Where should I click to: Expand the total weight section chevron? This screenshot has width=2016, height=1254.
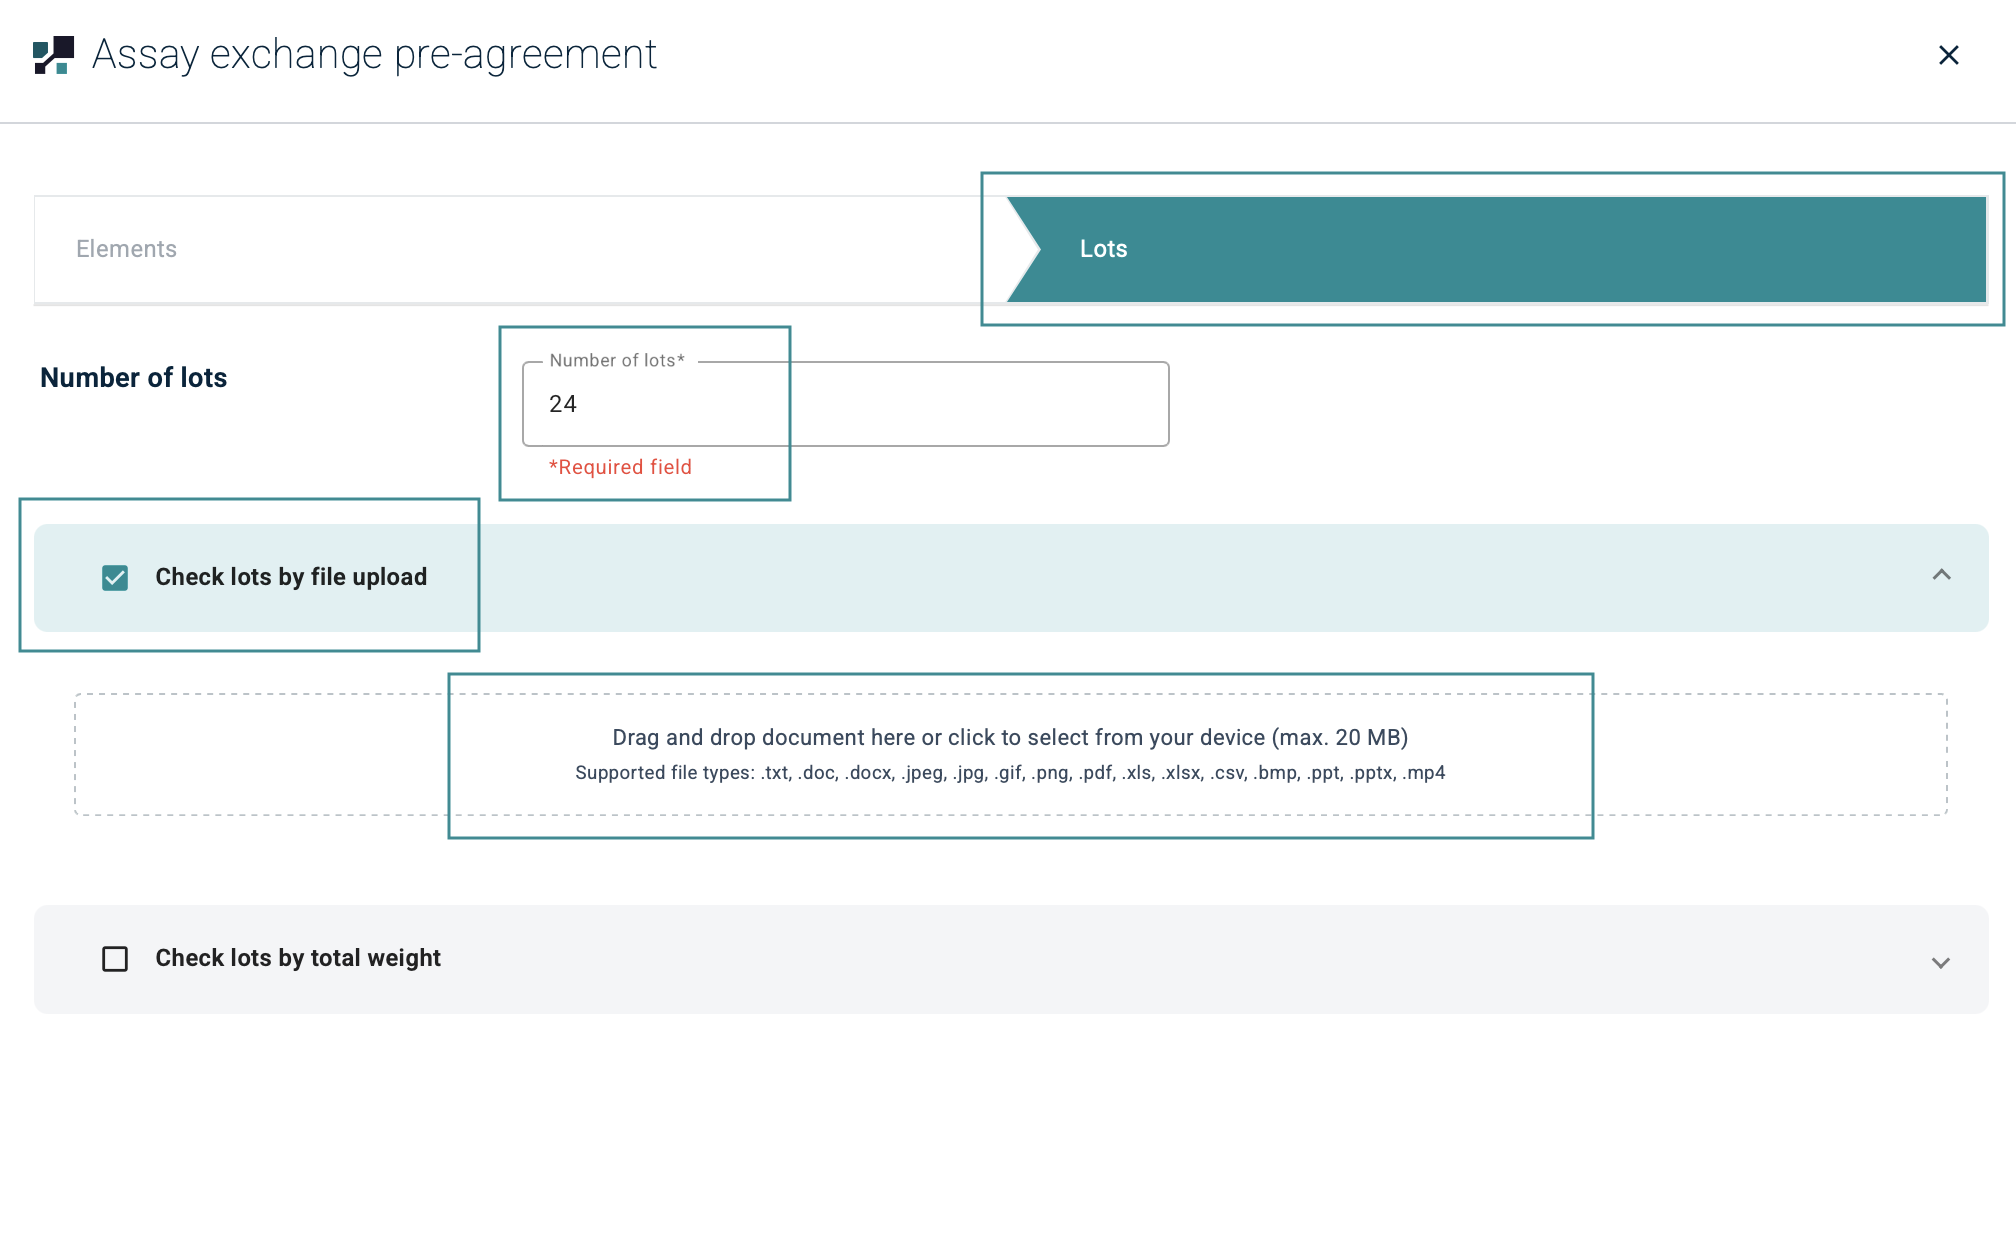point(1941,962)
